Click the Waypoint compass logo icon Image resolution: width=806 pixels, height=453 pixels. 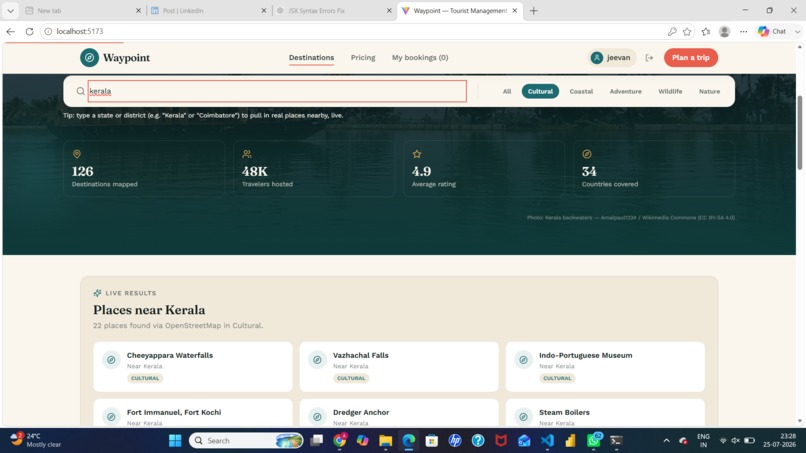point(89,58)
